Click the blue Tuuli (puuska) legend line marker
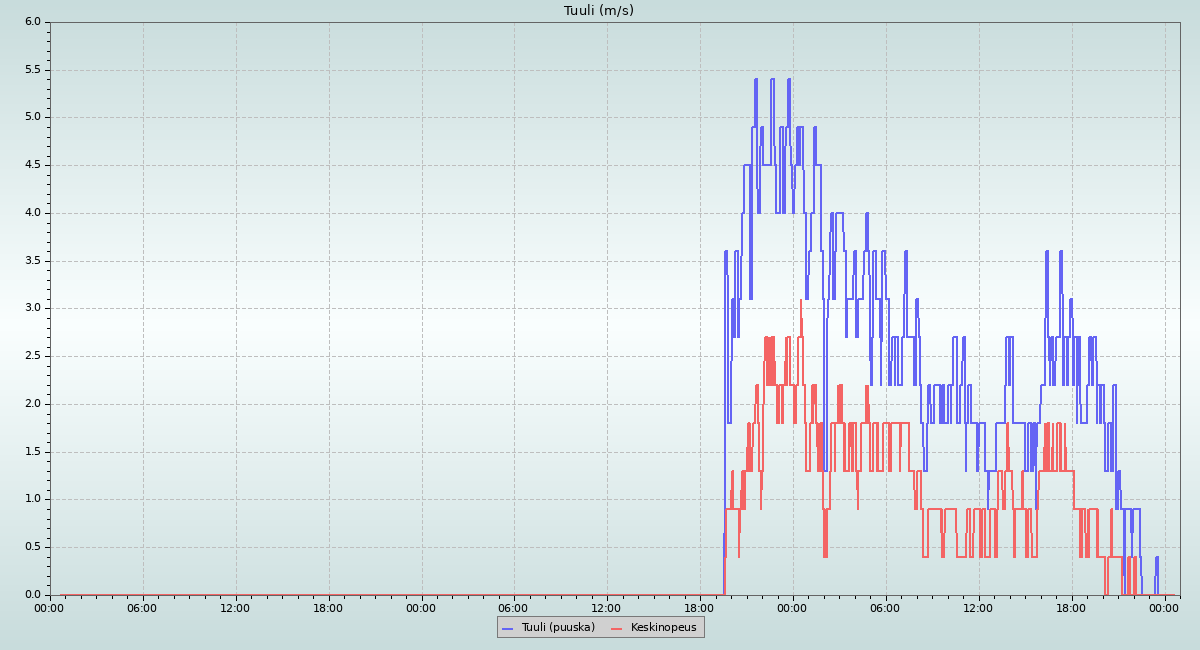This screenshot has height=650, width=1200. coord(508,628)
